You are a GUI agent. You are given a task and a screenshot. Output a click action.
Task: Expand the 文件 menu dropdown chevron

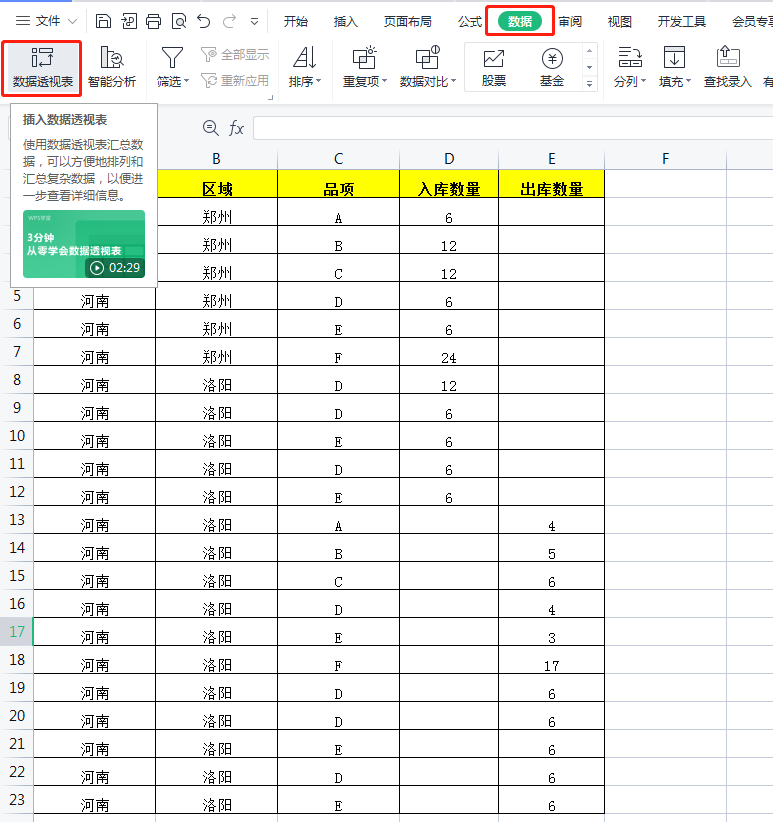(x=73, y=21)
